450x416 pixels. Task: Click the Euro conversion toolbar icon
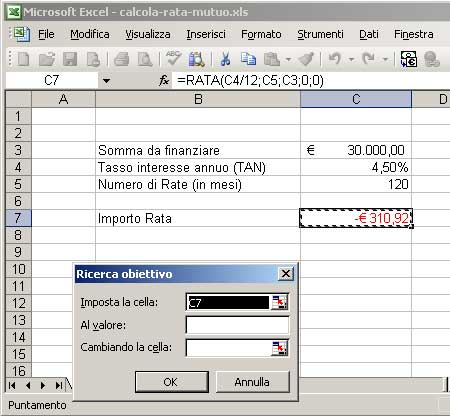point(409,60)
